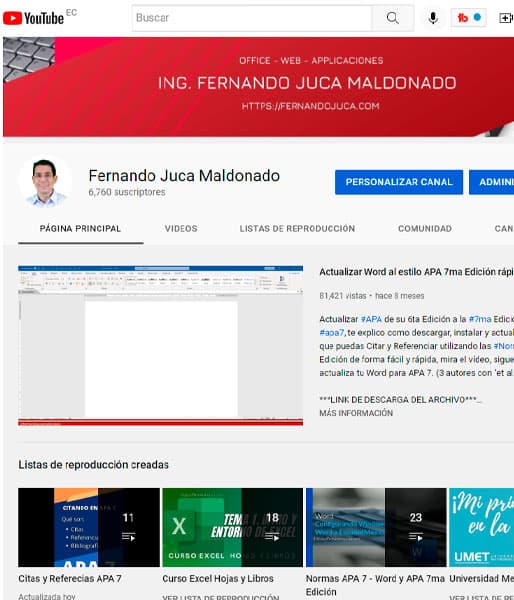Image resolution: width=514 pixels, height=600 pixels.
Task: Open the UMET playlist thumbnail
Action: click(481, 527)
